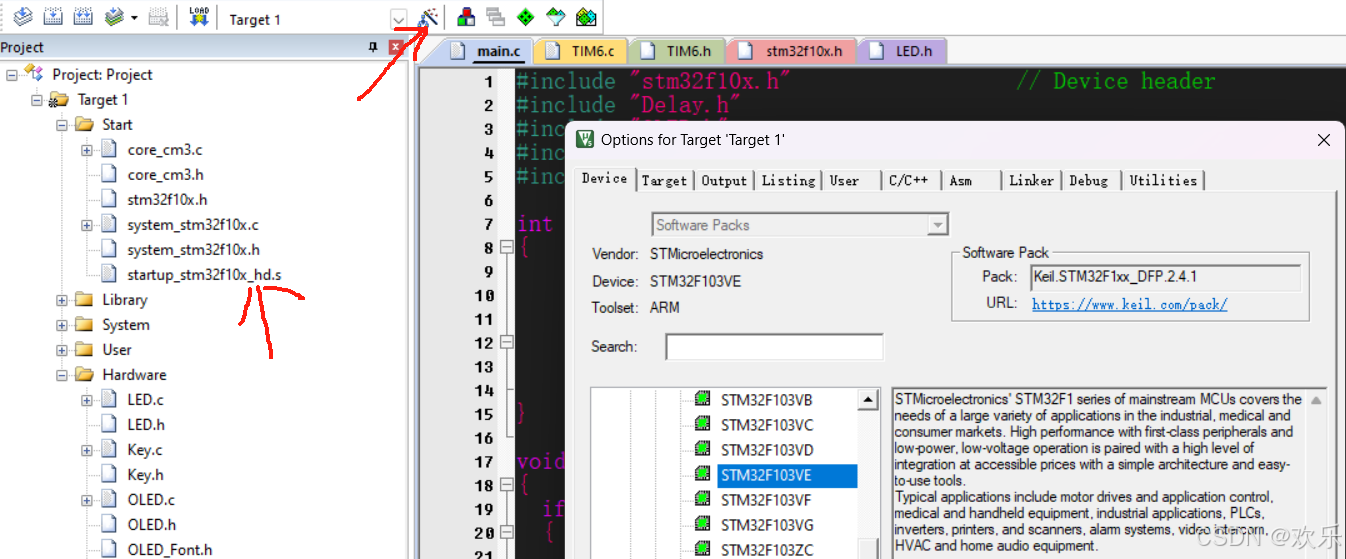Expand the Key.c file node
The image size is (1346, 559).
(87, 449)
